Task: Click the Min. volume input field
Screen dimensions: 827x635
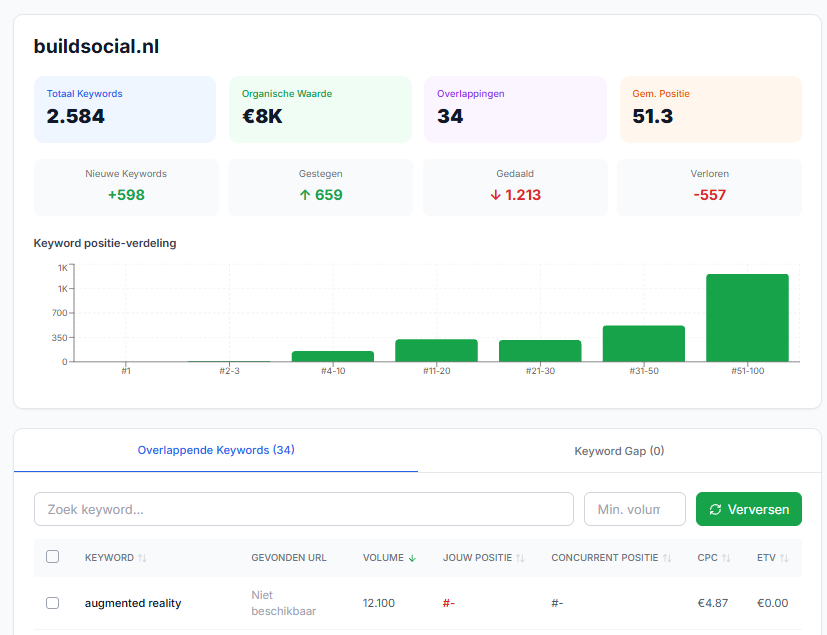Action: [634, 509]
